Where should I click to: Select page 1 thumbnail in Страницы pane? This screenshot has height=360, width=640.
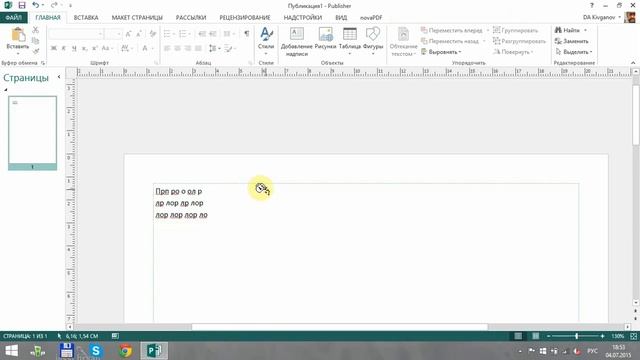pos(33,133)
